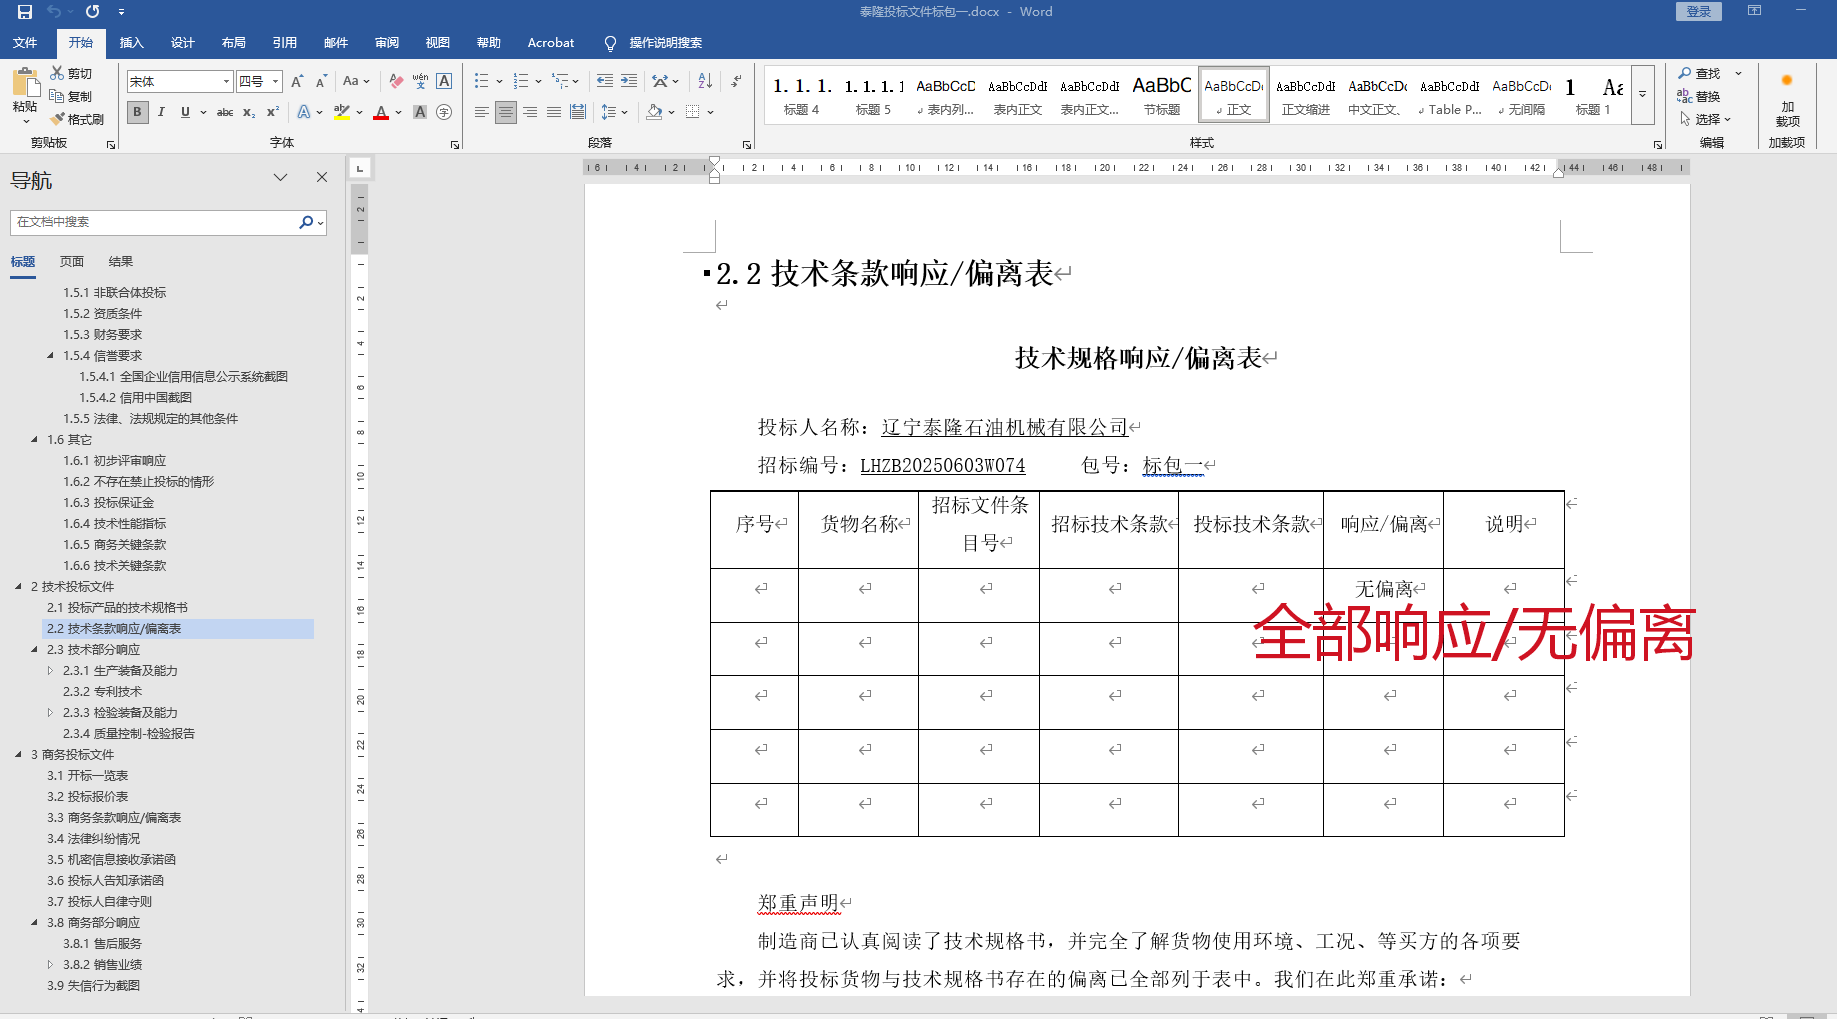Align text to the right
This screenshot has height=1019, width=1837.
530,112
